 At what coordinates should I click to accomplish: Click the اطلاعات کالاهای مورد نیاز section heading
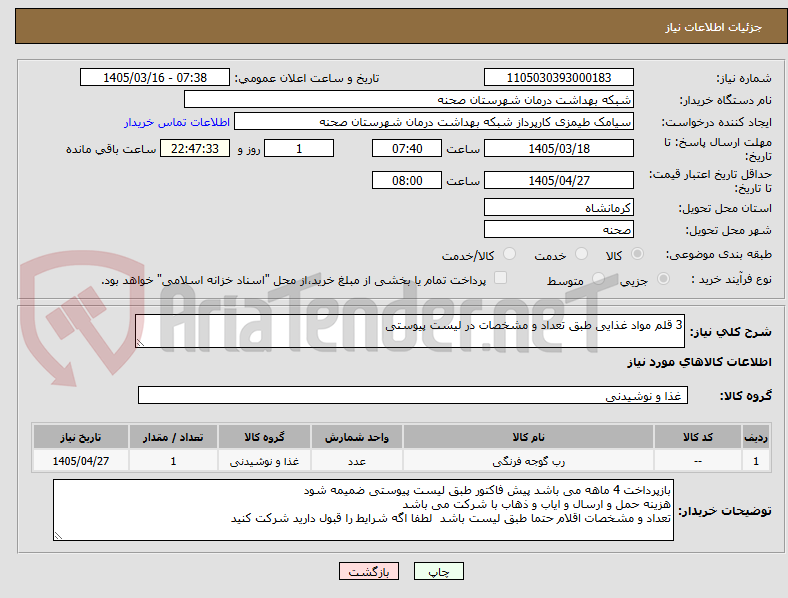pyautogui.click(x=699, y=362)
